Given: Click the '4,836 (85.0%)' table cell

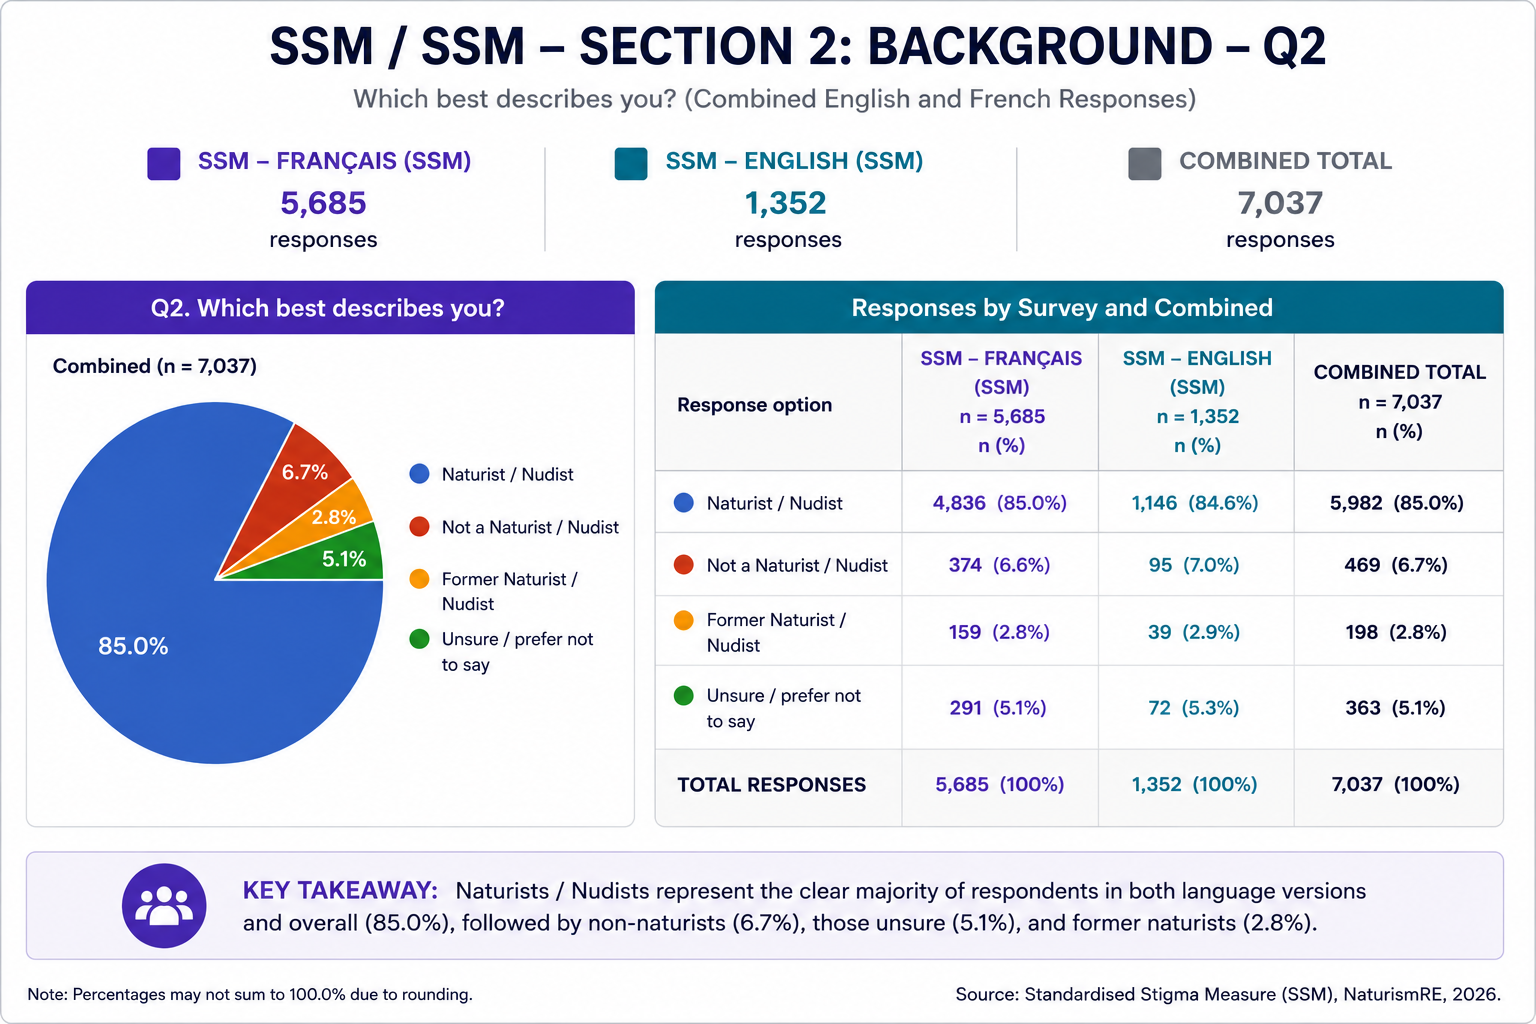Looking at the screenshot, I should [x=1000, y=503].
